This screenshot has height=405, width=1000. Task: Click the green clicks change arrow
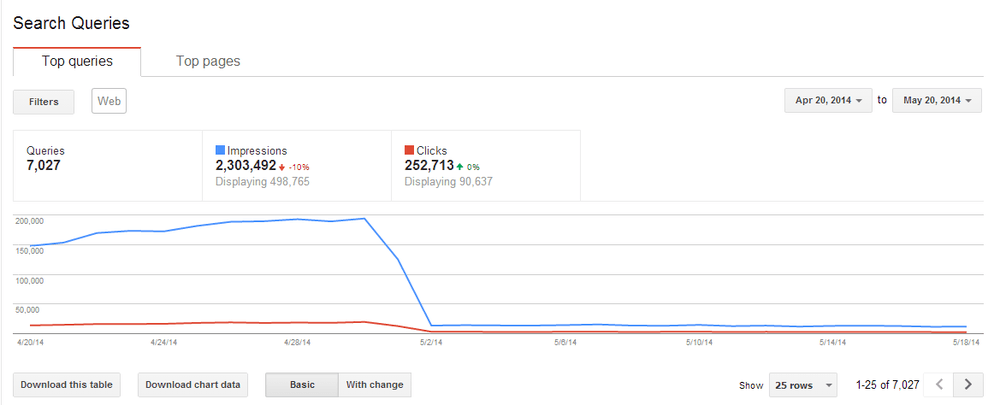coord(460,166)
